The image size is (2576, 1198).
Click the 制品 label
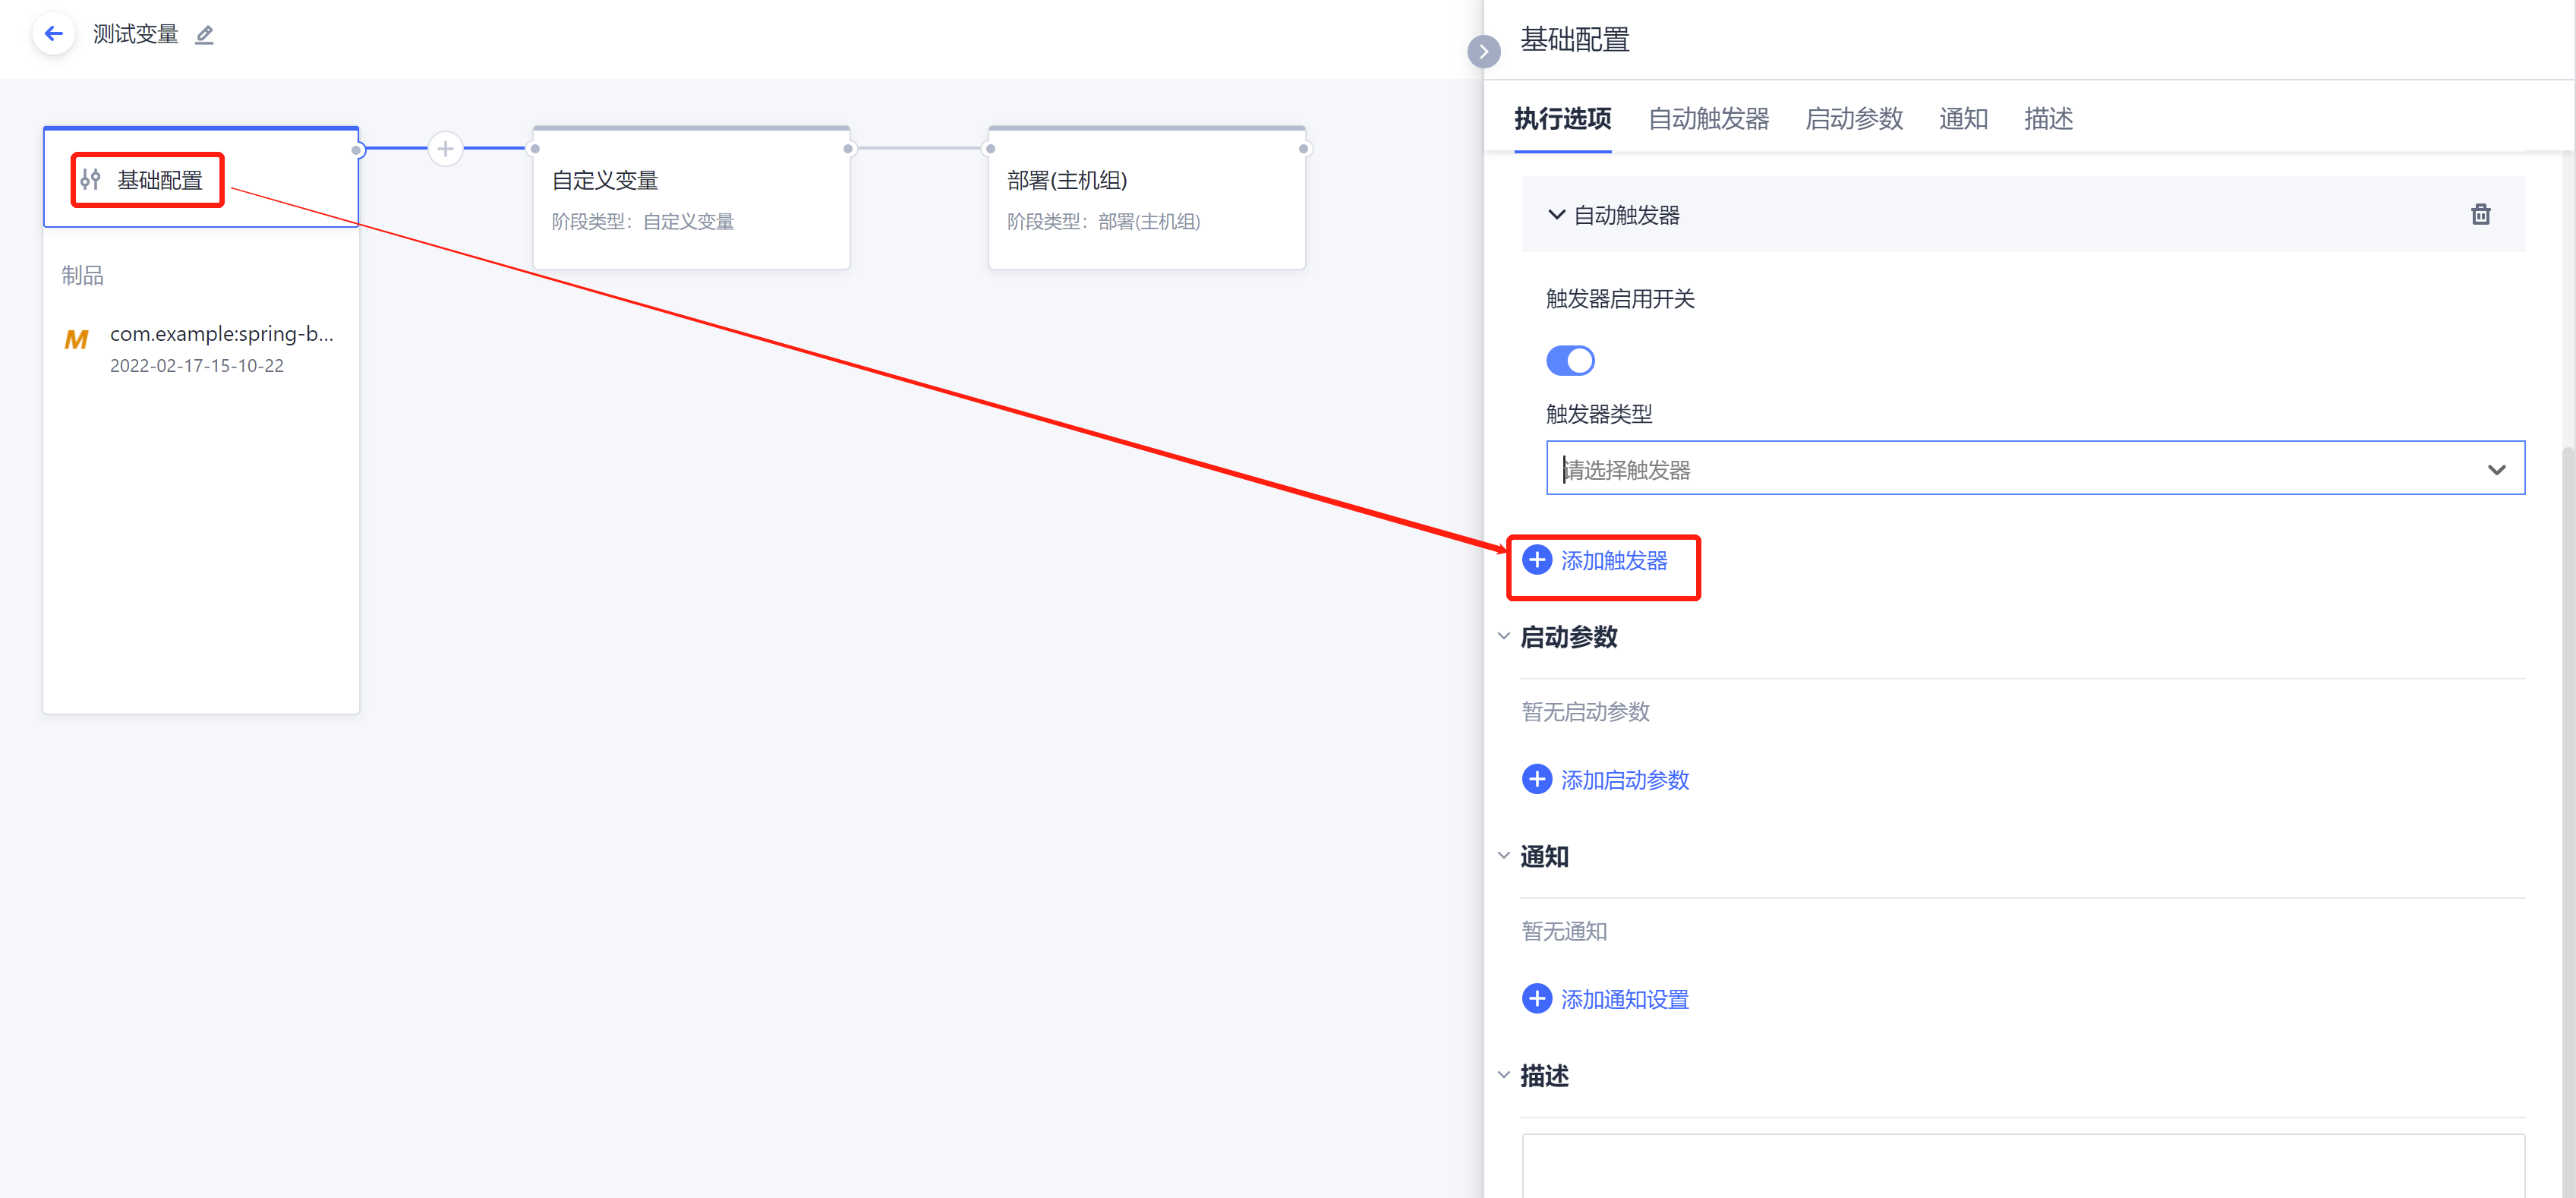point(82,275)
